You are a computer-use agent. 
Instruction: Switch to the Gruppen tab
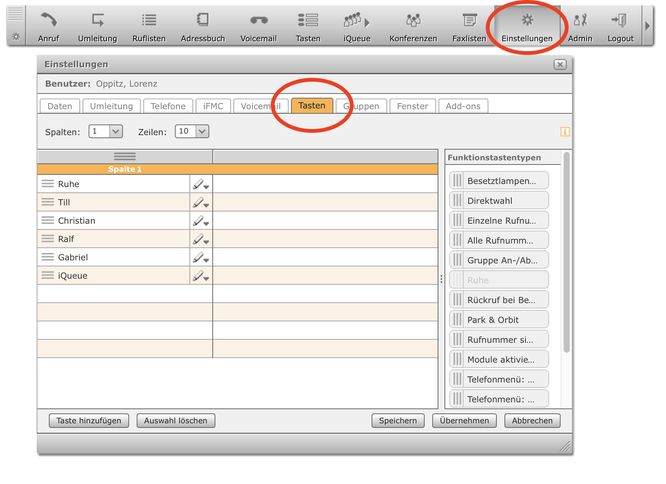[x=361, y=106]
